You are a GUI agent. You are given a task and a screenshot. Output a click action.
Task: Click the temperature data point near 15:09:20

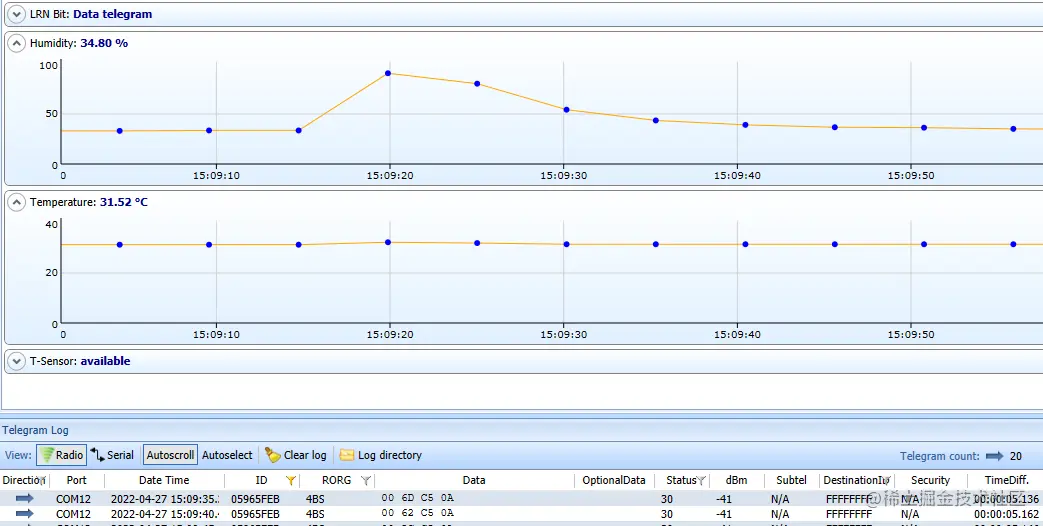(388, 242)
